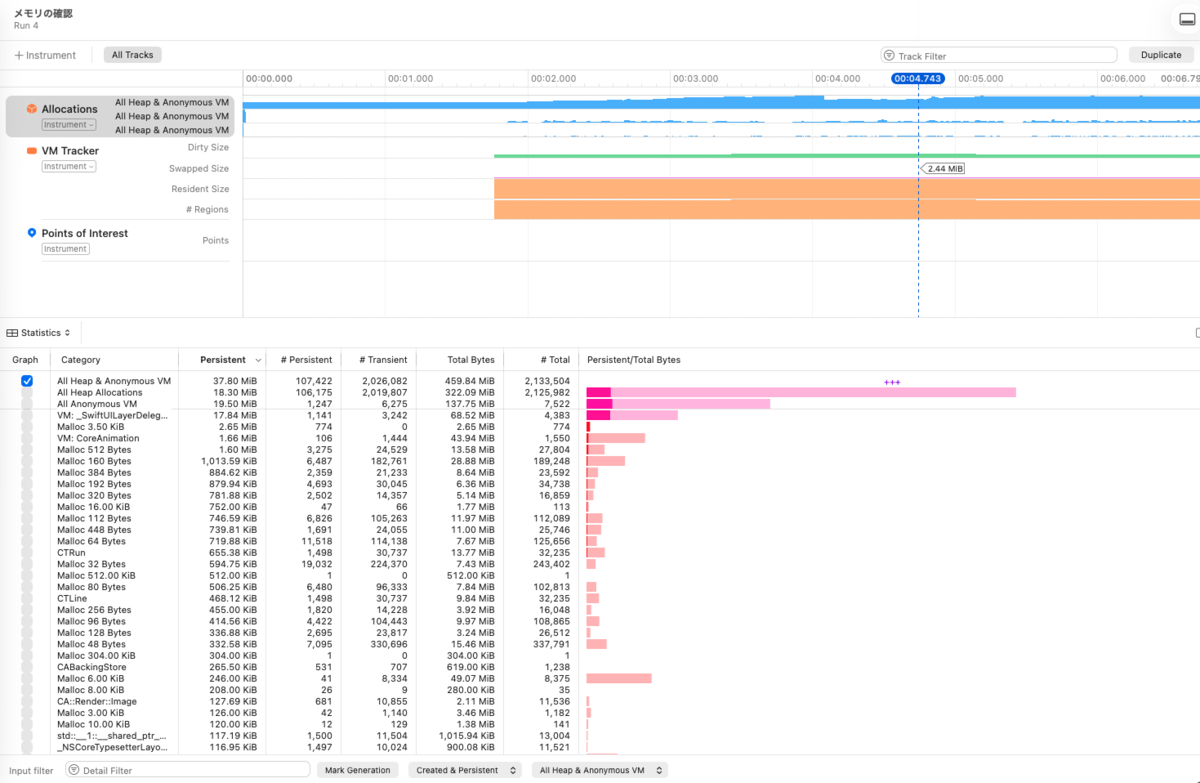This screenshot has height=783, width=1200.
Task: Select VM: _SwiftUILayerDeleg... row name
Action: [112, 415]
